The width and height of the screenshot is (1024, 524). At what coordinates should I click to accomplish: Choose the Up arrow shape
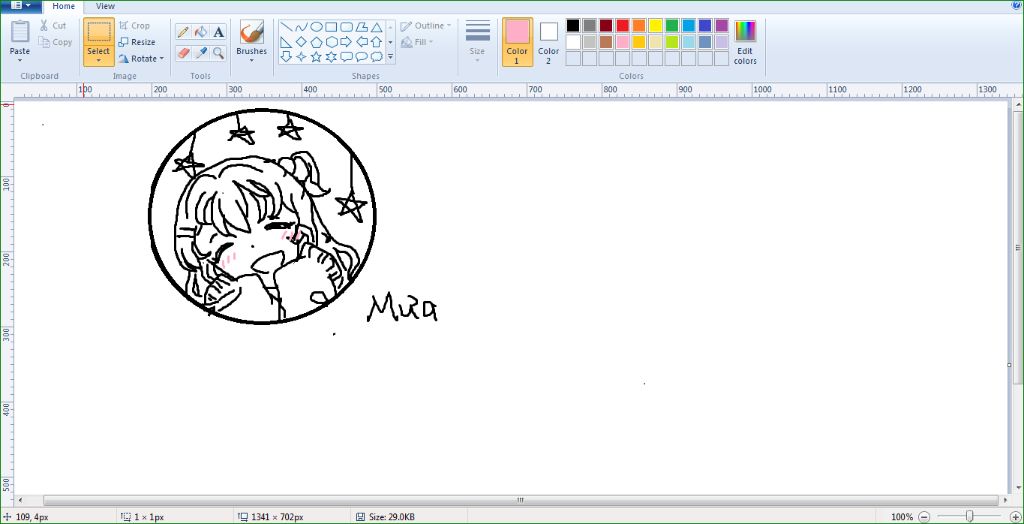coord(376,42)
